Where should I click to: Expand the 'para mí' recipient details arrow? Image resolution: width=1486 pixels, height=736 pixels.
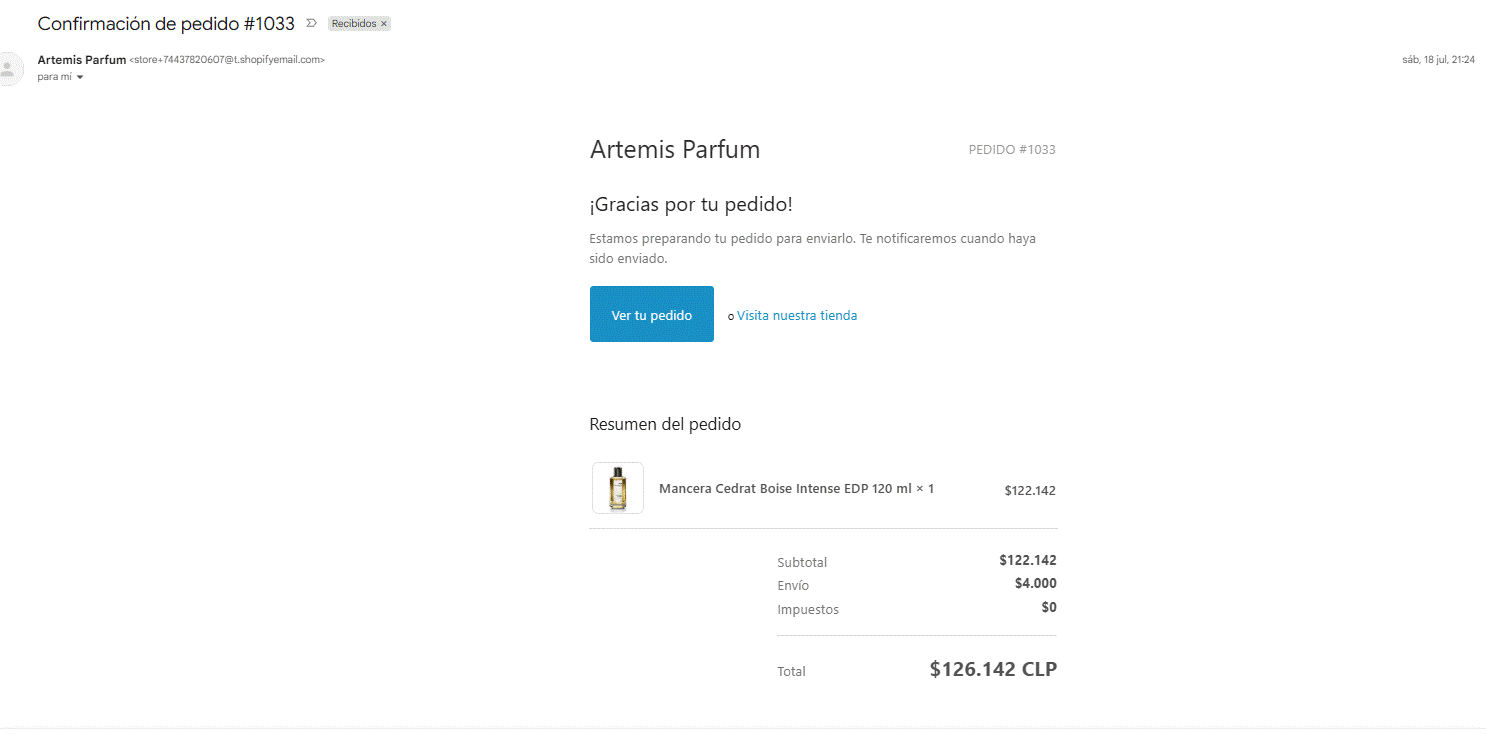pos(80,77)
